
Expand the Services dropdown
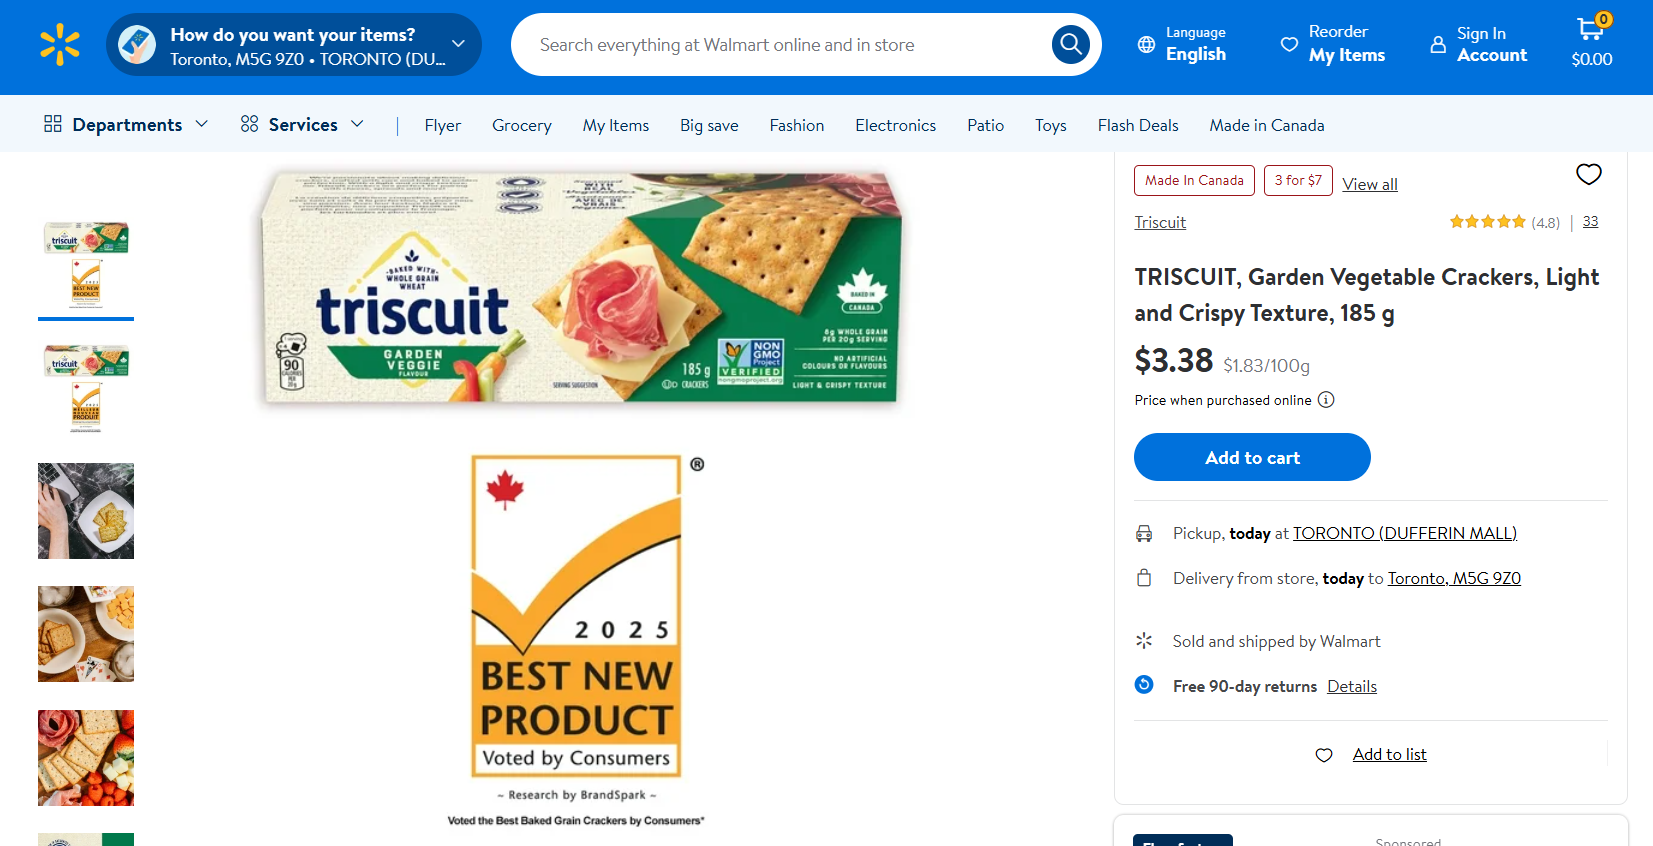(x=302, y=124)
